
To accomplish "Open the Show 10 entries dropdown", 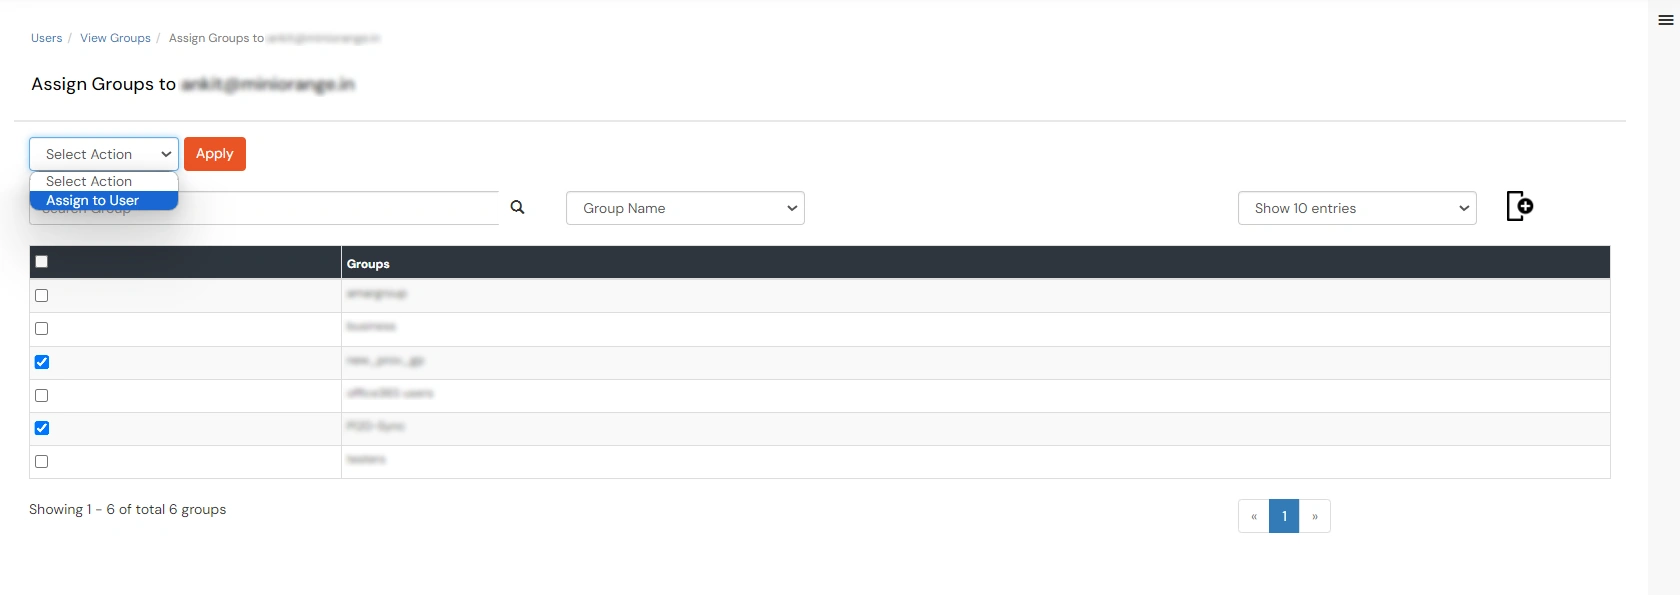I will tap(1357, 208).
